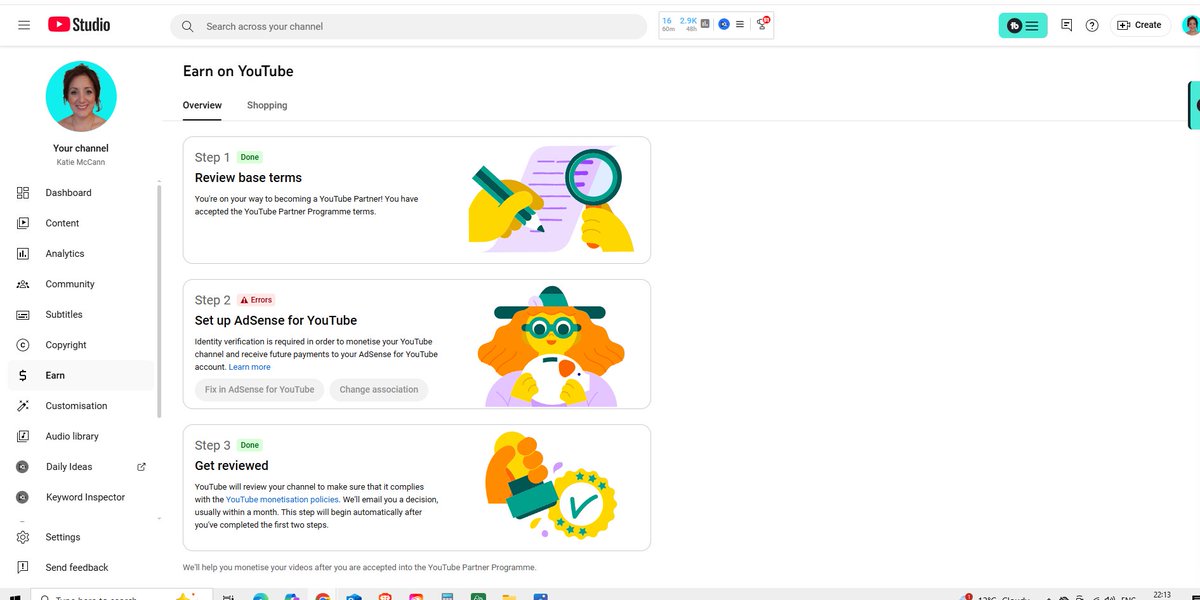Screen dimensions: 1200x600
Task: Click the 2.9K 48h vidIQ stat
Action: coord(689,24)
